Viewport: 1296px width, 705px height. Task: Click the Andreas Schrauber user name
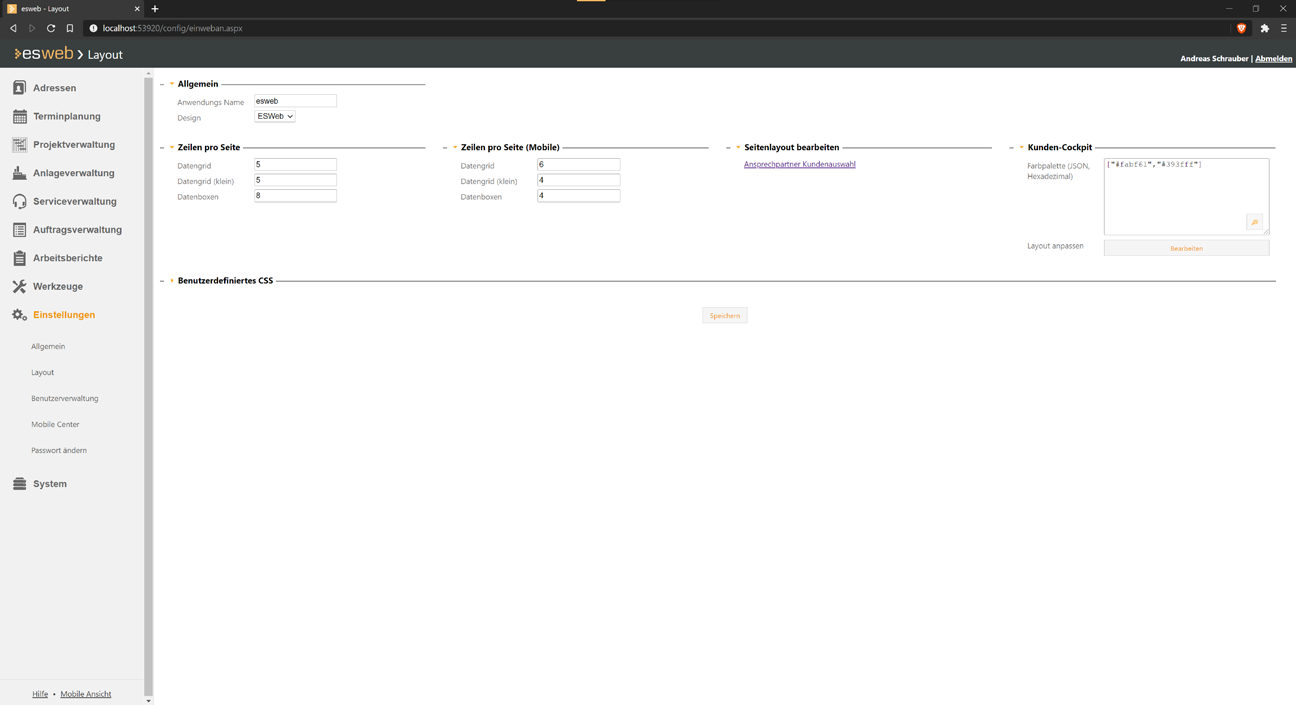tap(1214, 59)
